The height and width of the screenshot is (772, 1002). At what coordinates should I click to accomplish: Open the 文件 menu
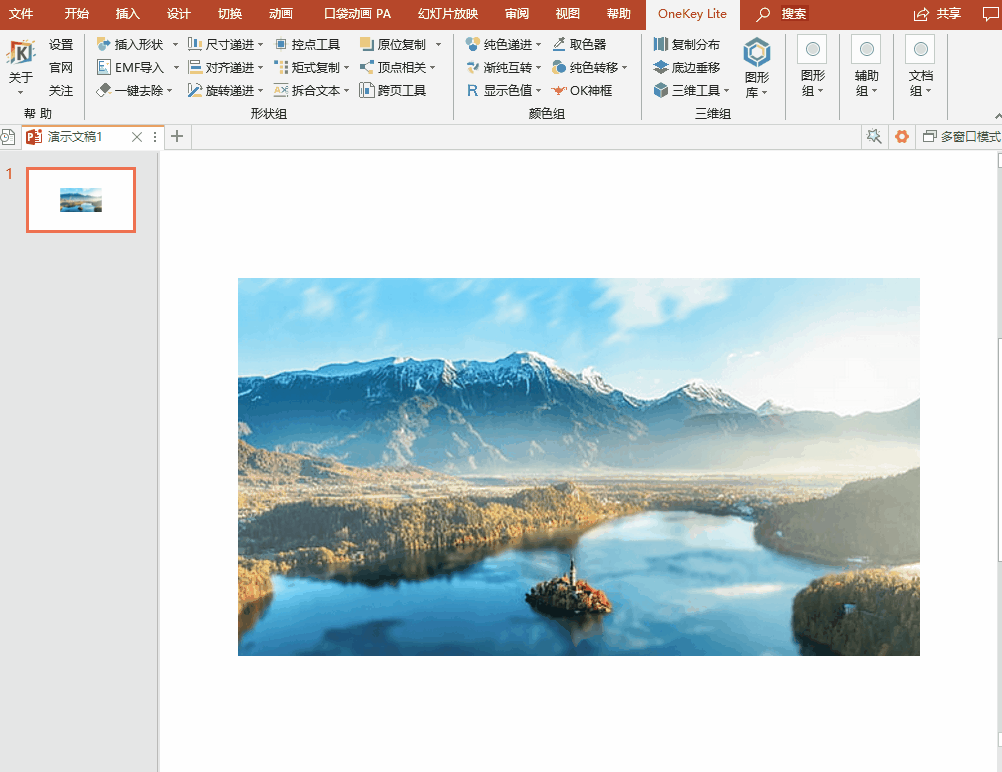[20, 14]
